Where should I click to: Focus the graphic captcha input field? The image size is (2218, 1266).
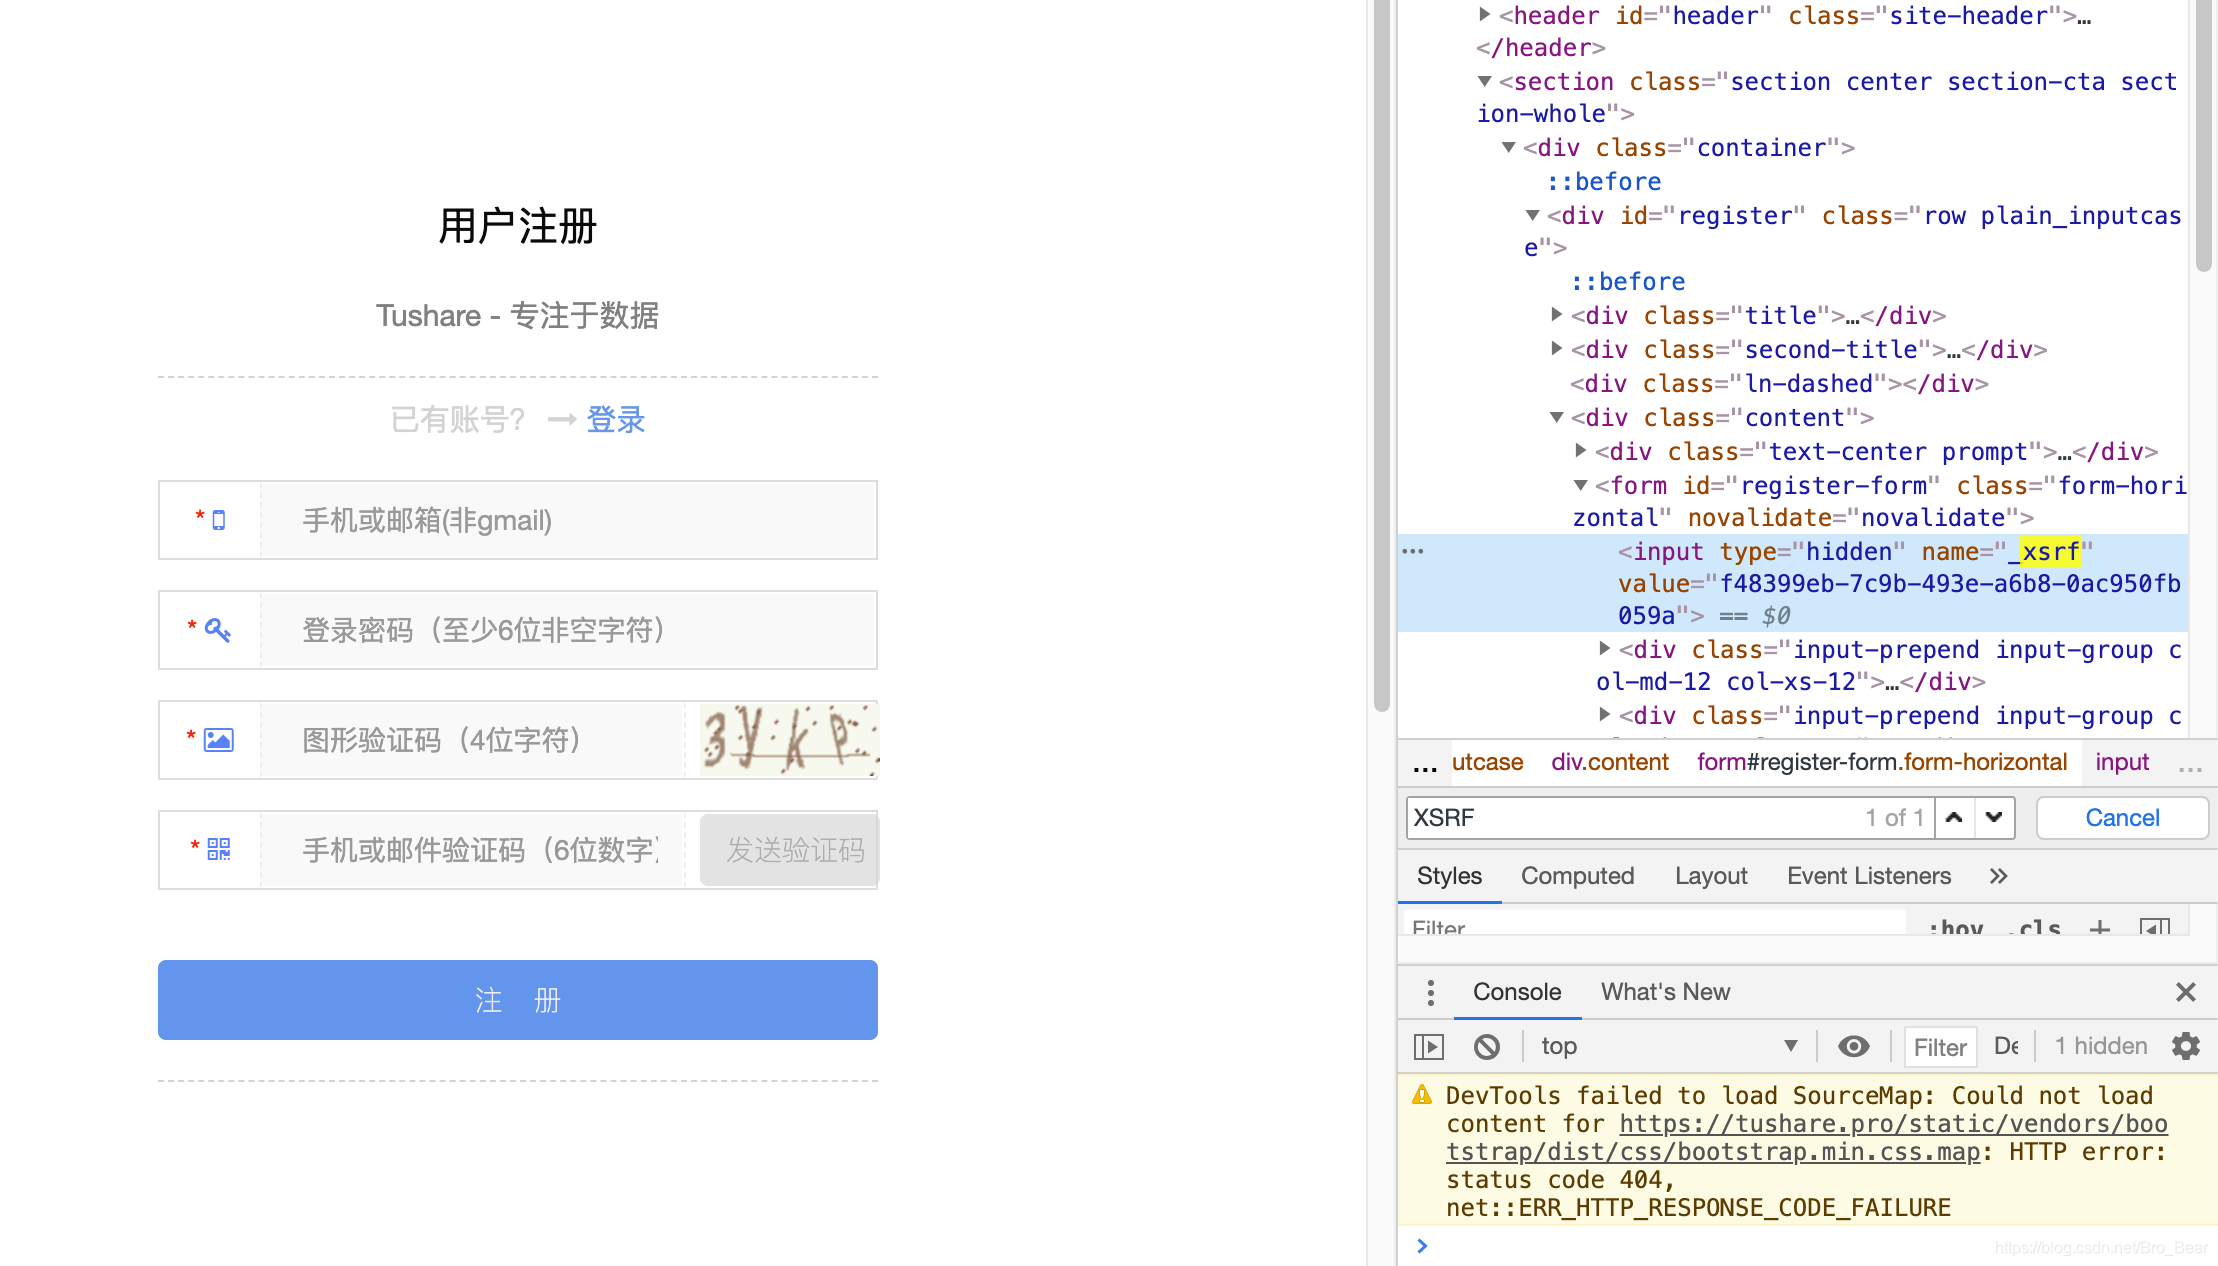(x=474, y=740)
